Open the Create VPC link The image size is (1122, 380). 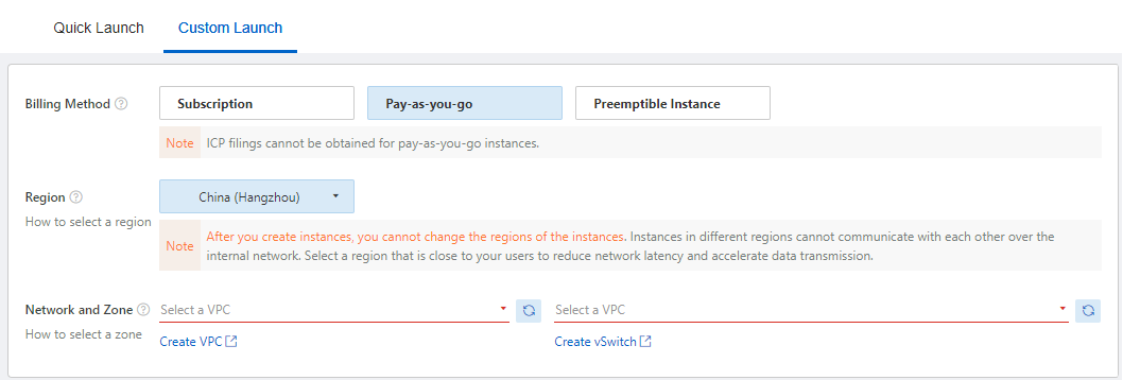190,341
